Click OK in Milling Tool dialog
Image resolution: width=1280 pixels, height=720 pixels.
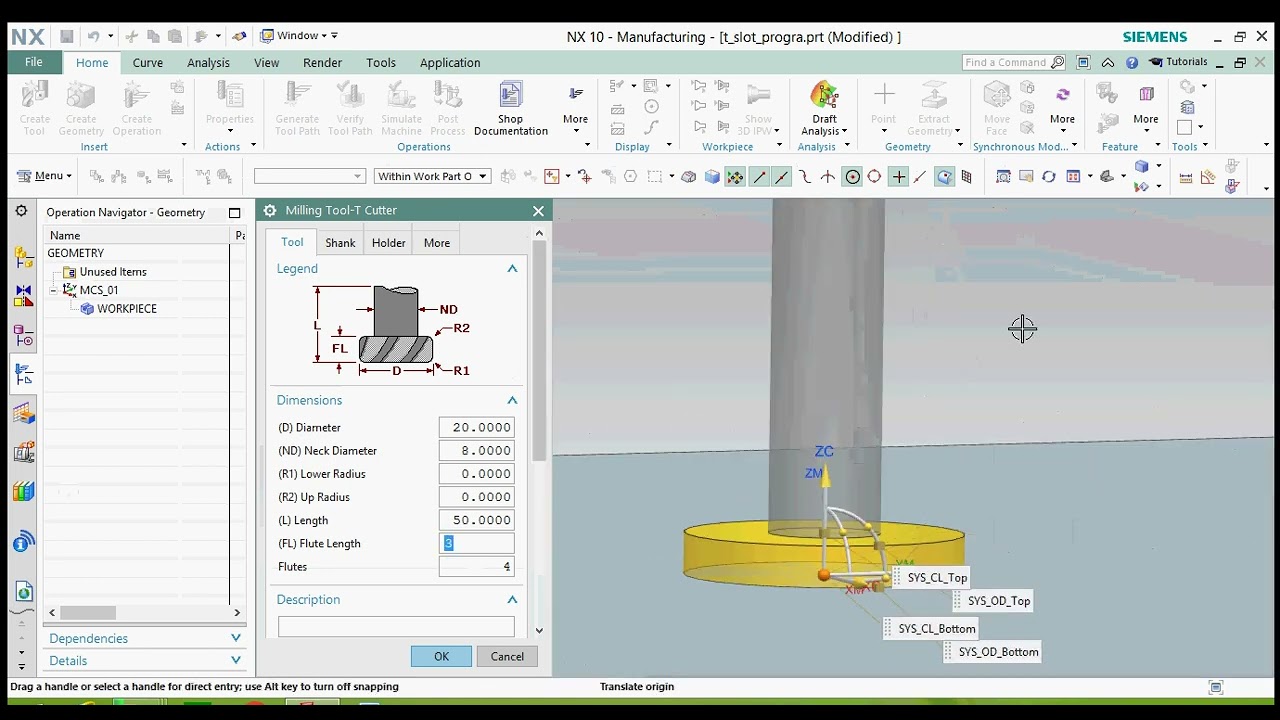pyautogui.click(x=441, y=656)
